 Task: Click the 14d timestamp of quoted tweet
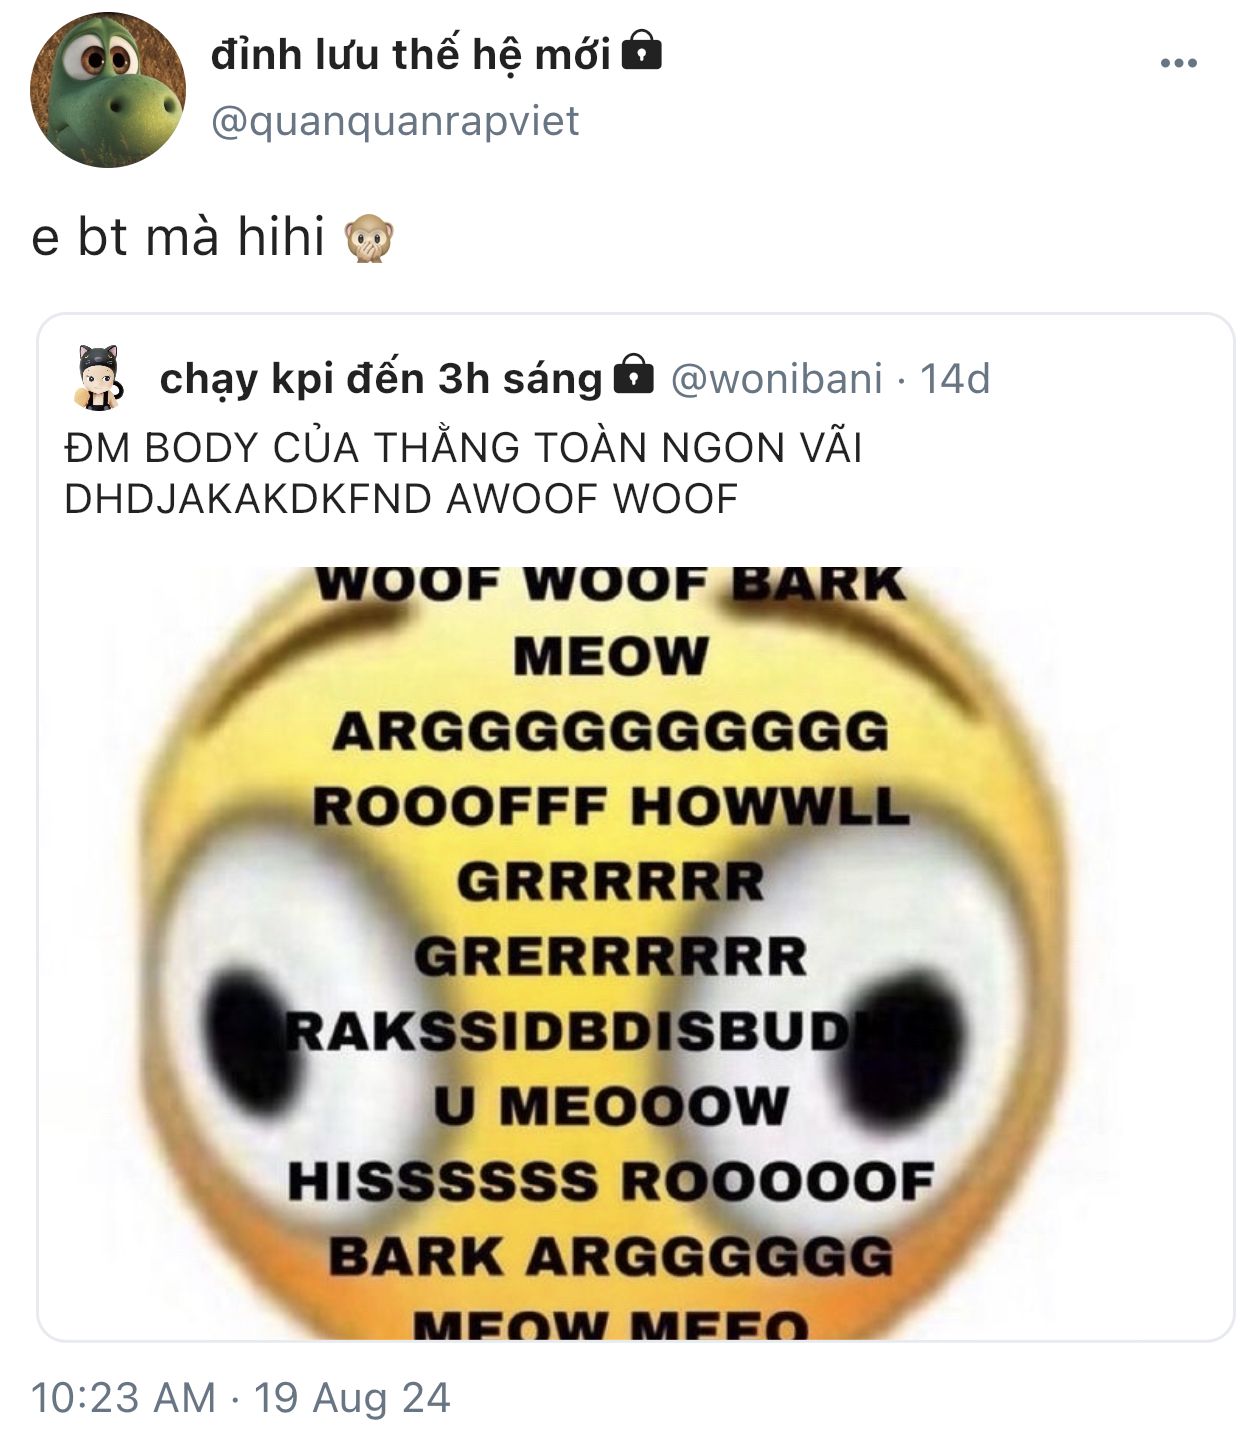point(954,379)
